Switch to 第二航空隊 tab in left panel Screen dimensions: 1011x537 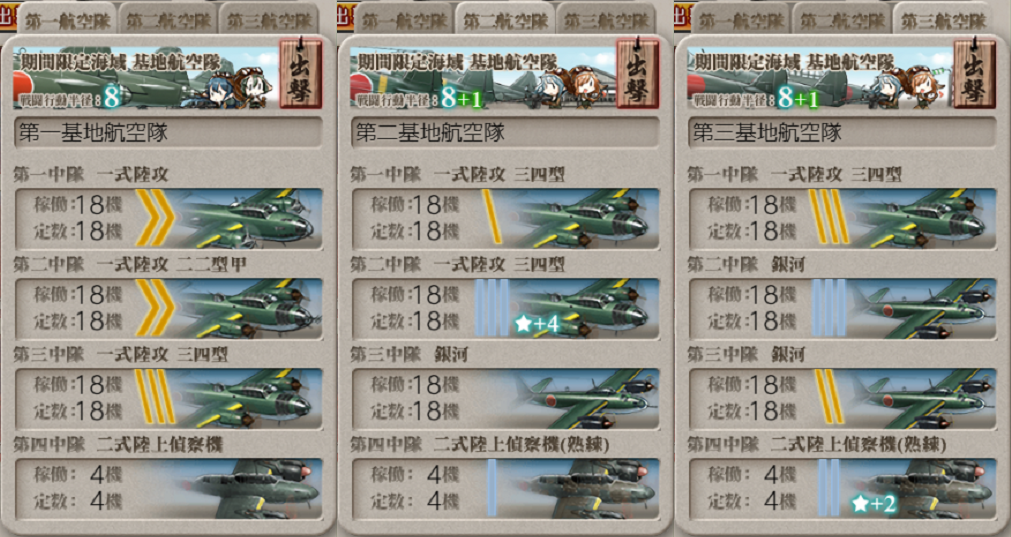pyautogui.click(x=168, y=19)
